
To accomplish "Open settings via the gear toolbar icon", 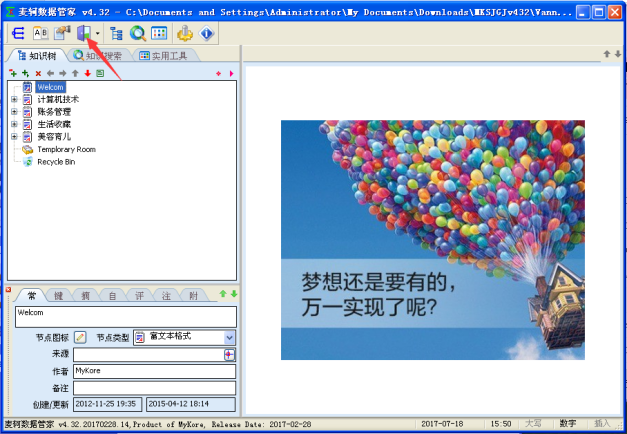I will tap(185, 33).
